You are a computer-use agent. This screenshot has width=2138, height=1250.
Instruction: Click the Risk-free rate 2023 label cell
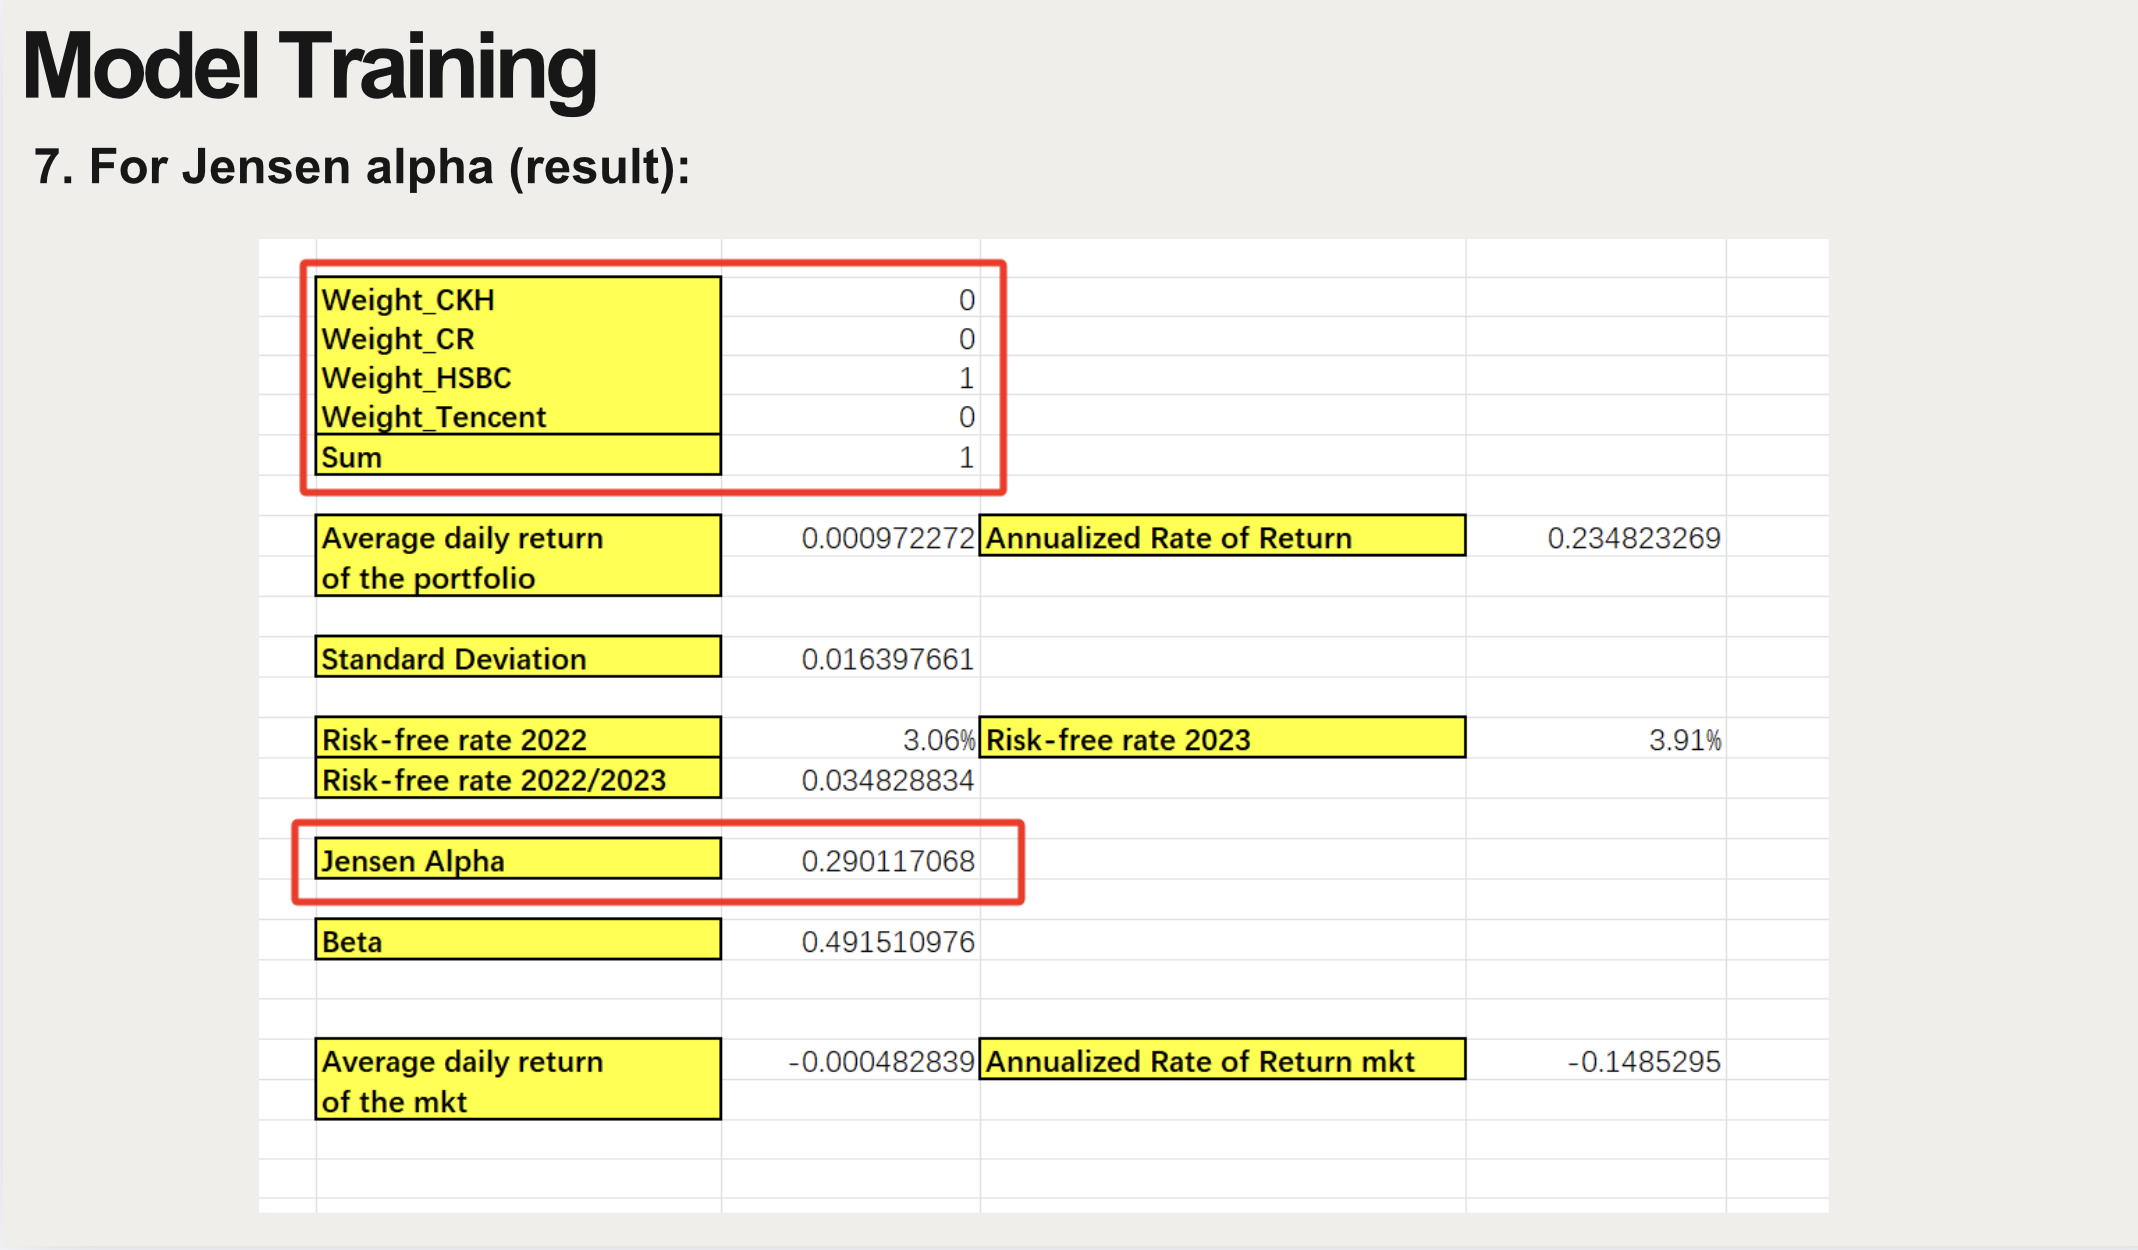click(x=1221, y=739)
